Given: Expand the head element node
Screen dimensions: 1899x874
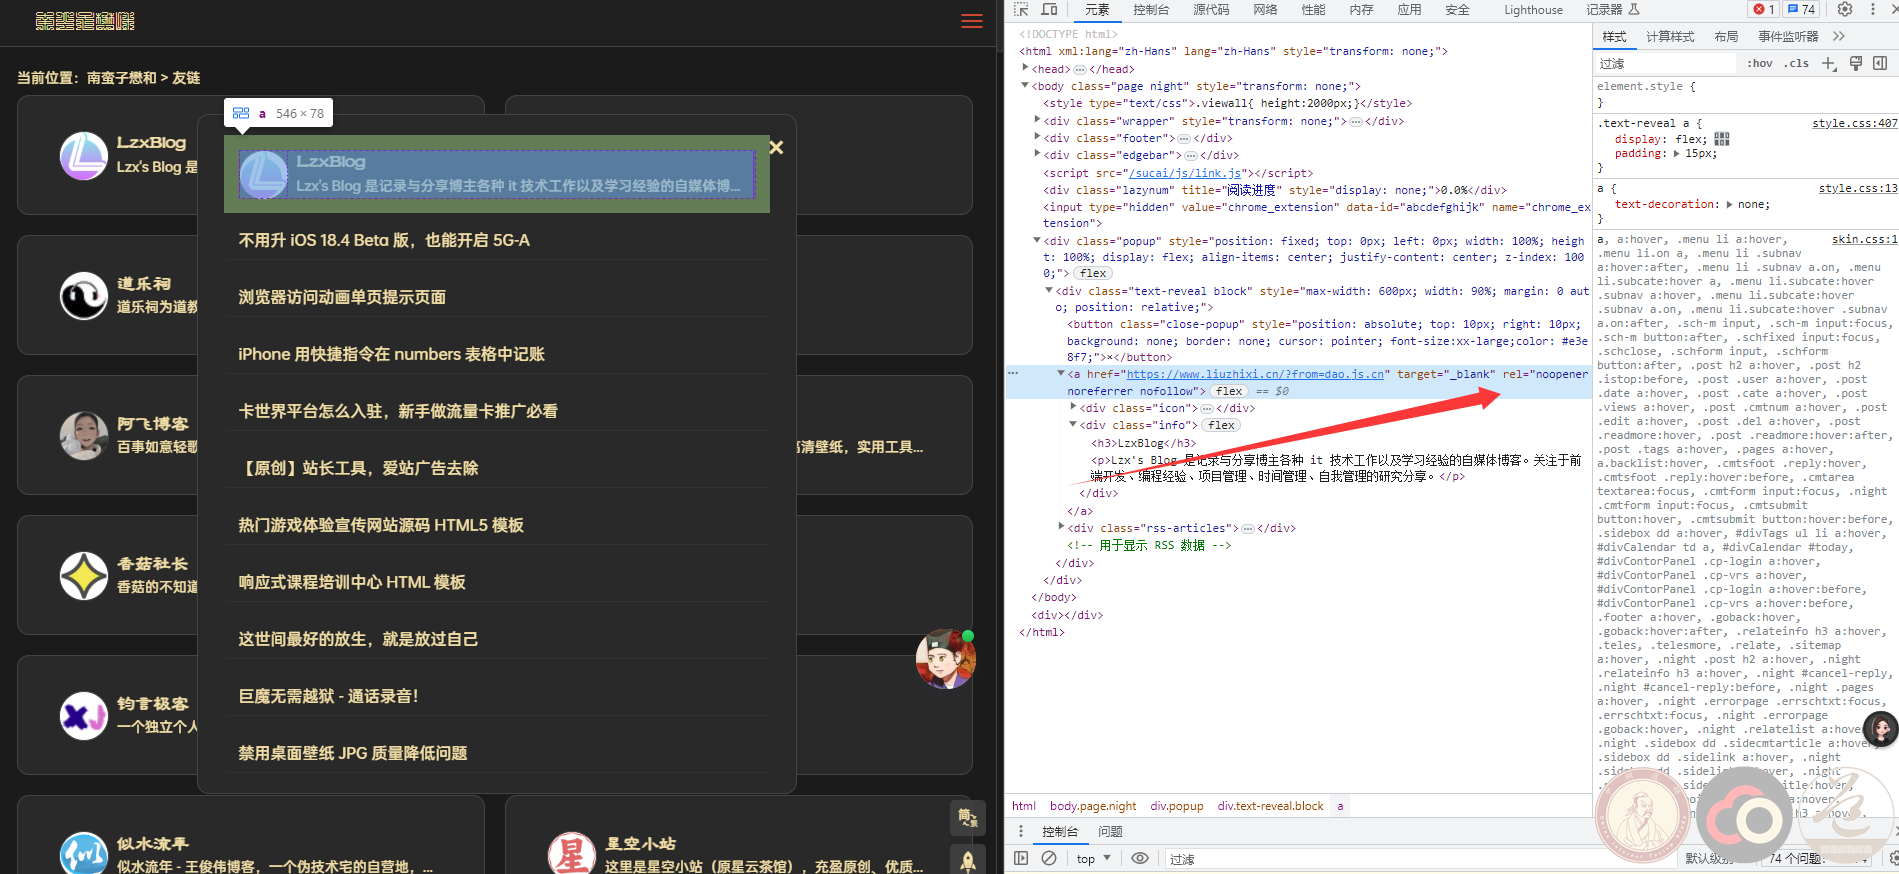Looking at the screenshot, I should (x=1025, y=68).
